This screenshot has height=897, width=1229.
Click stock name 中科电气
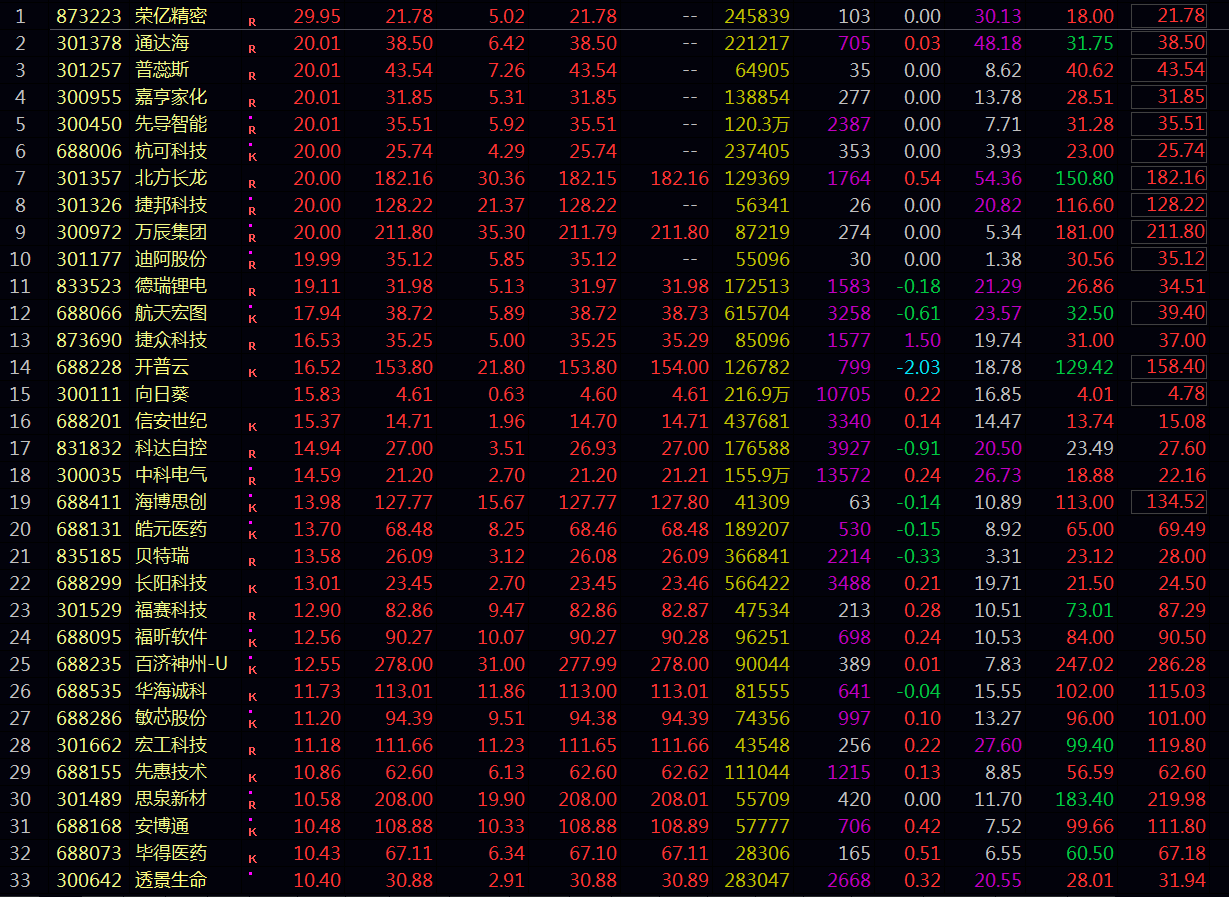click(172, 475)
